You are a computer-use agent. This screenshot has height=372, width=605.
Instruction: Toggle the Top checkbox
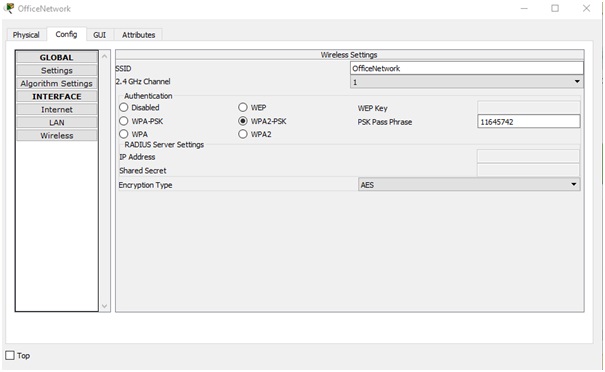(x=10, y=355)
